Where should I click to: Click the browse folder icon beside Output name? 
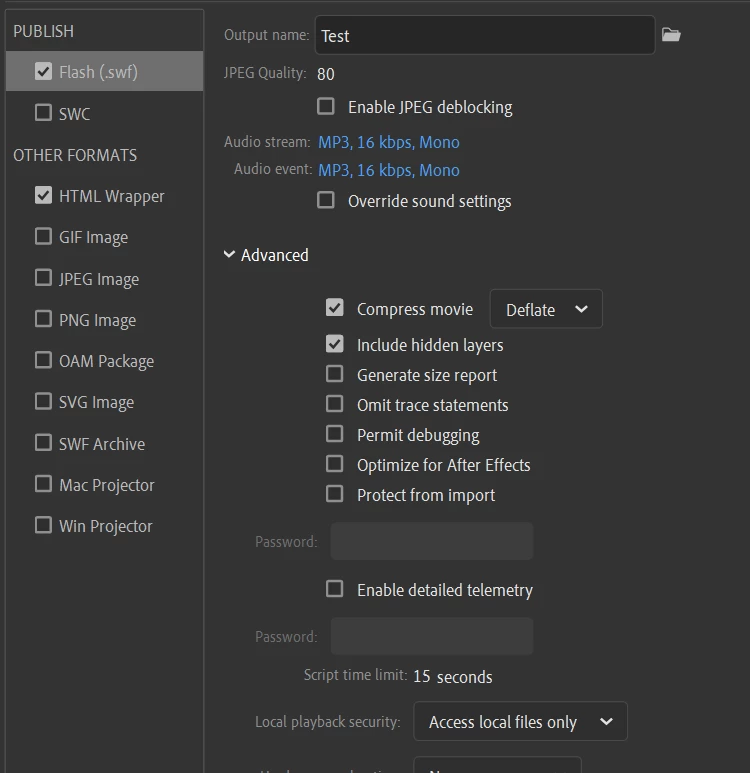(x=671, y=35)
